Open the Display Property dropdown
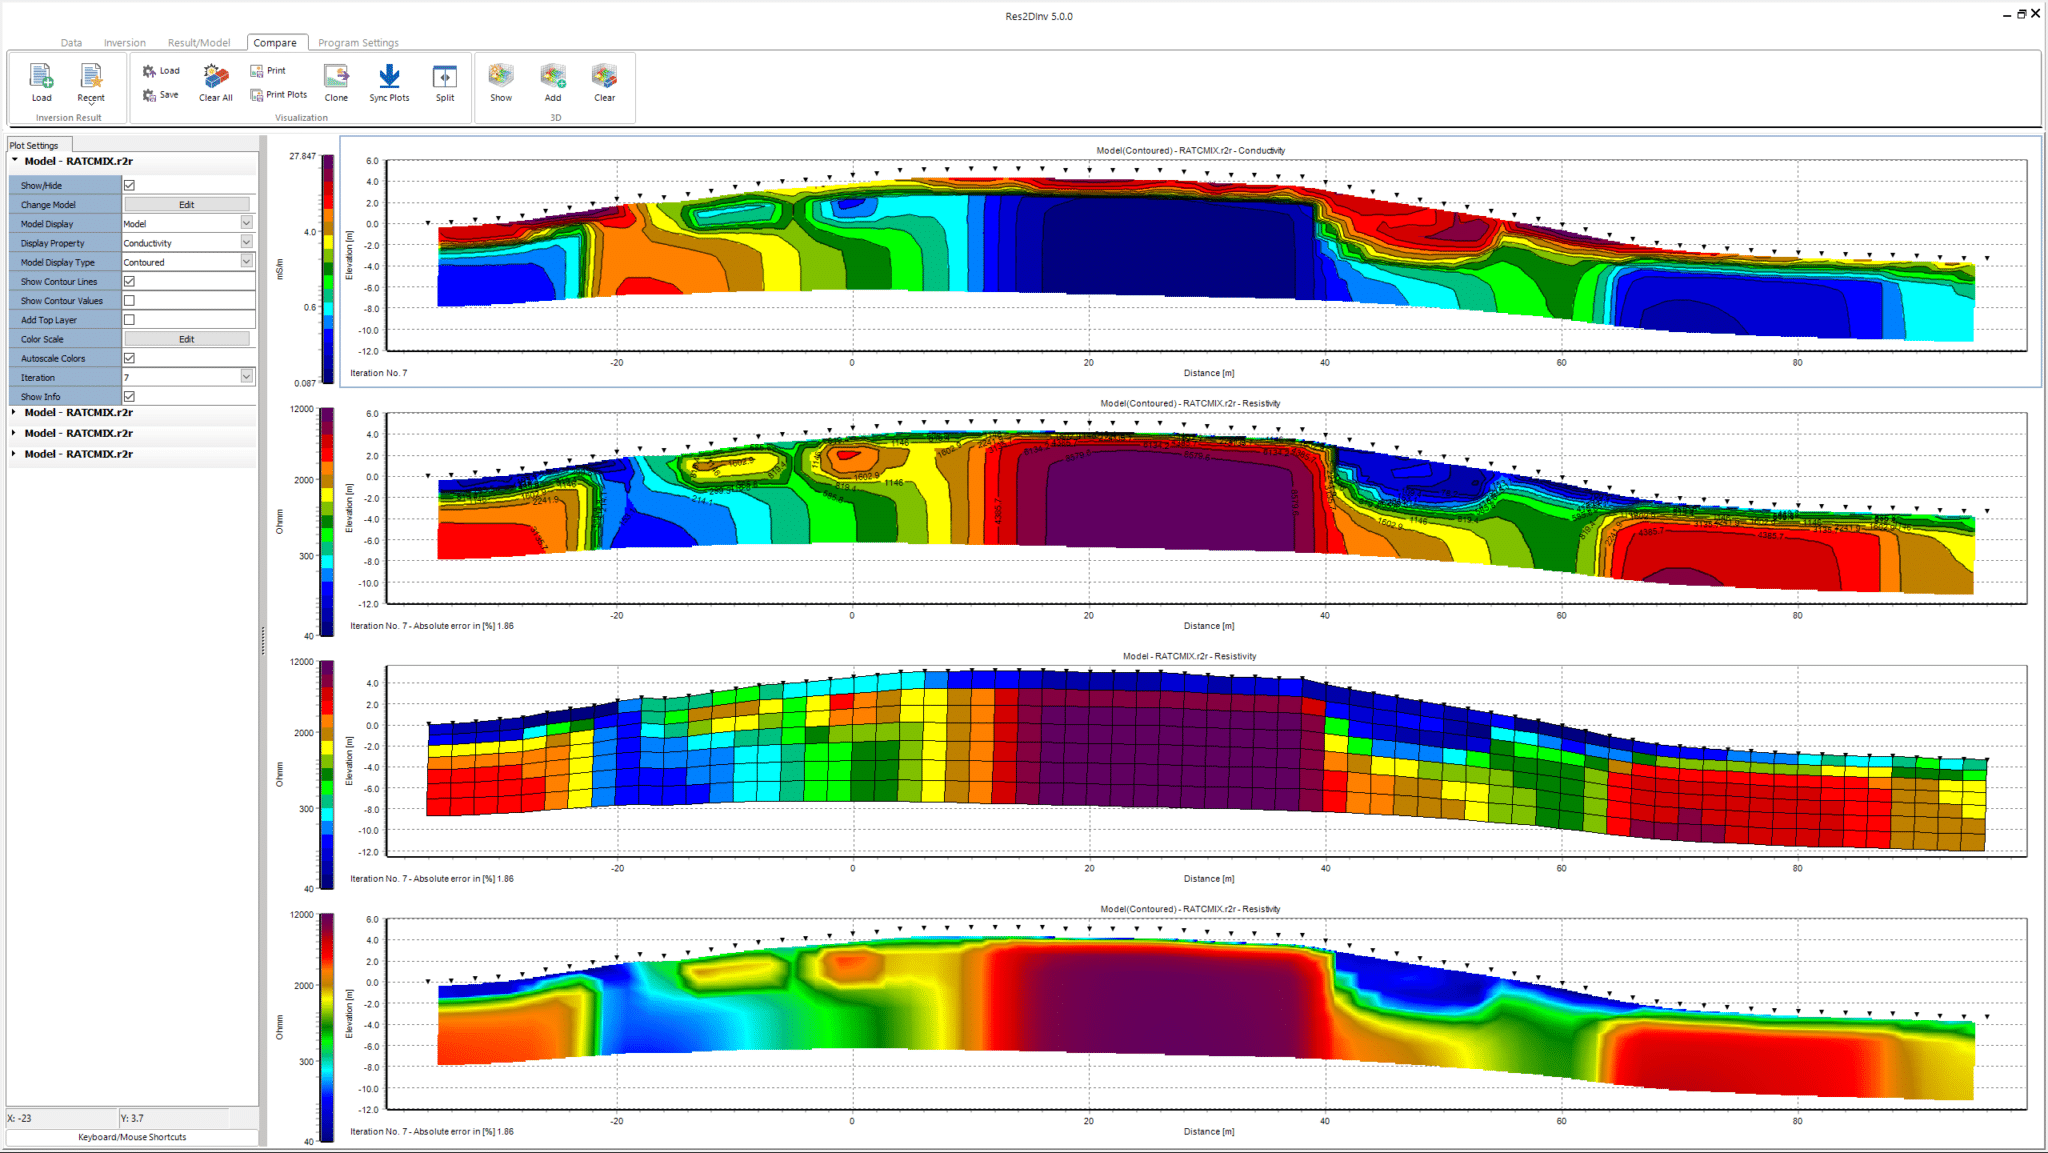 [x=245, y=242]
